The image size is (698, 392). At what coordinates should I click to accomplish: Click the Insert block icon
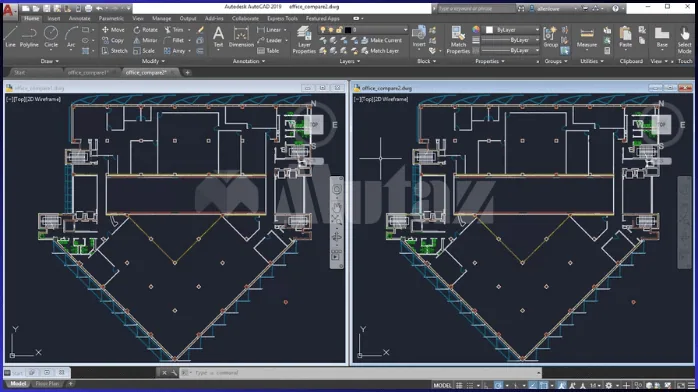point(418,36)
